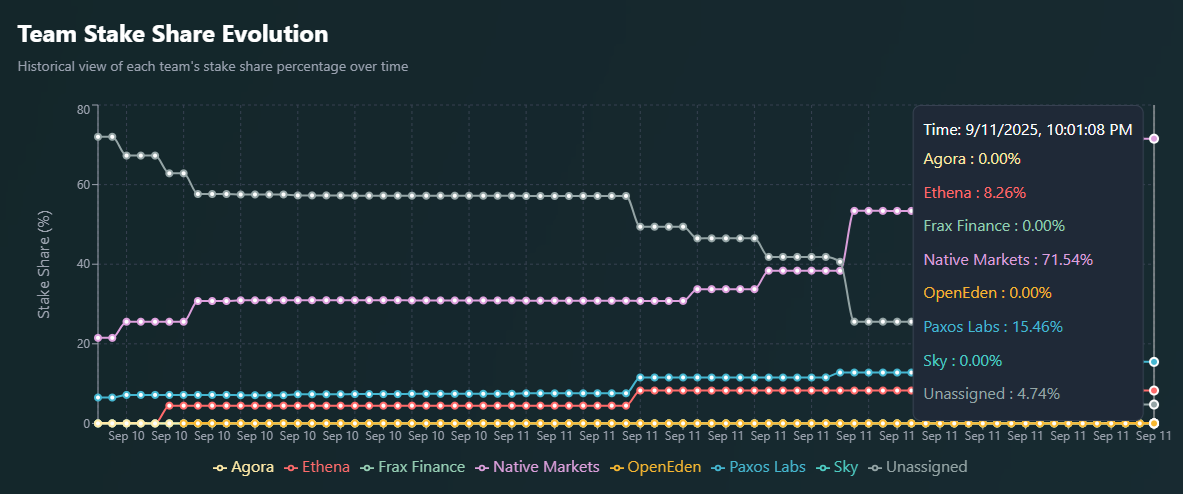Click the red Ethena endpoint at right edge
Image resolution: width=1183 pixels, height=494 pixels.
pos(1154,390)
